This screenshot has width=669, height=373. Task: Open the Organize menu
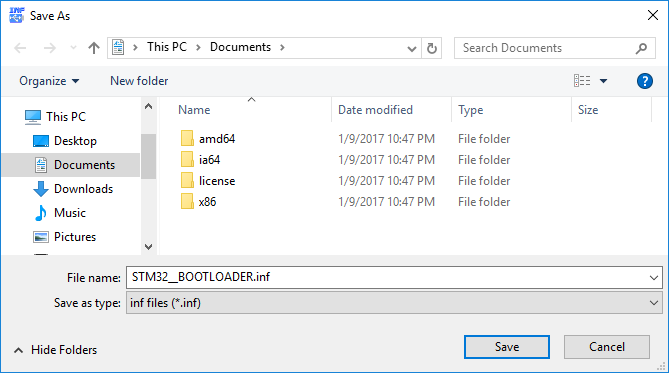(x=49, y=81)
